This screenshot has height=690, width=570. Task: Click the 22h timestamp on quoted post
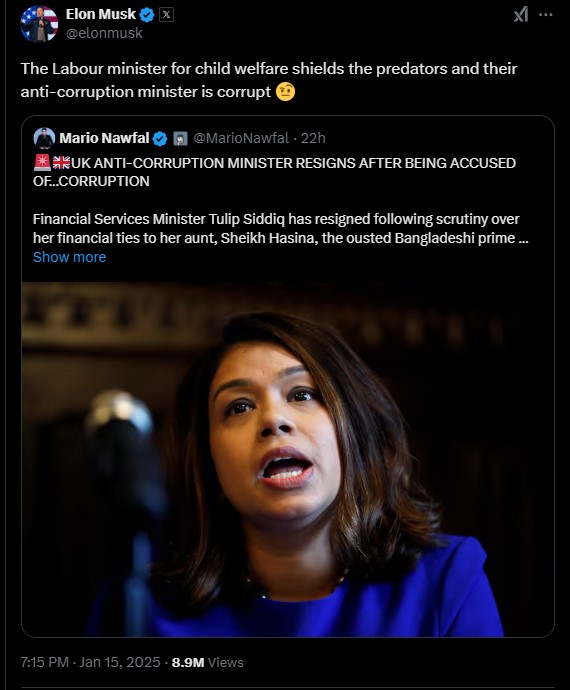tap(313, 138)
